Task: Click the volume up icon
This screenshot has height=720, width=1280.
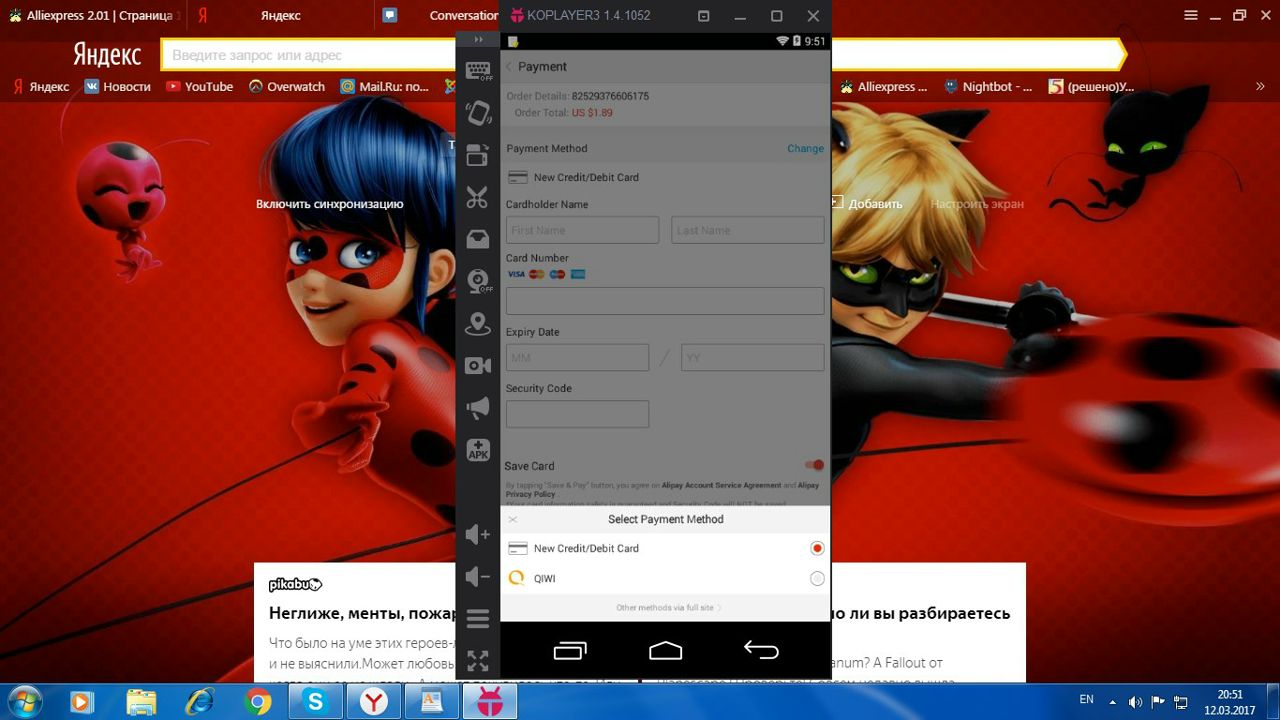Action: click(478, 535)
